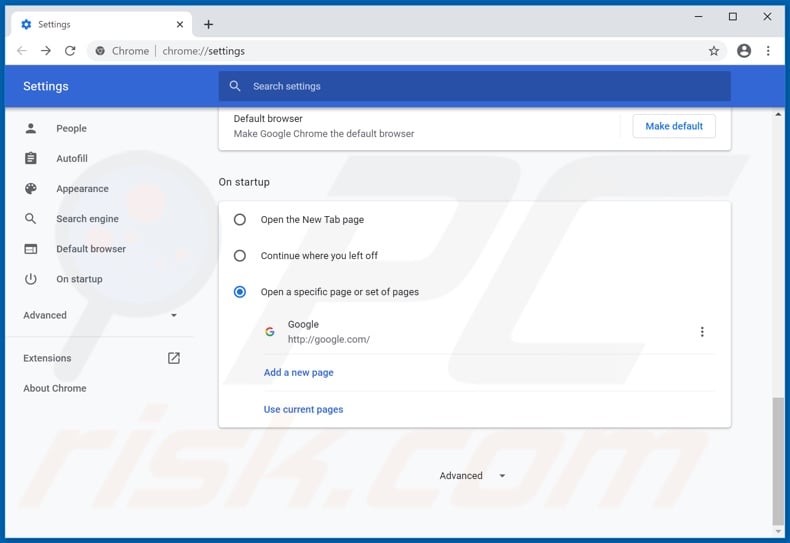The height and width of the screenshot is (543, 790).
Task: Focus the Search settings field
Action: click(475, 86)
